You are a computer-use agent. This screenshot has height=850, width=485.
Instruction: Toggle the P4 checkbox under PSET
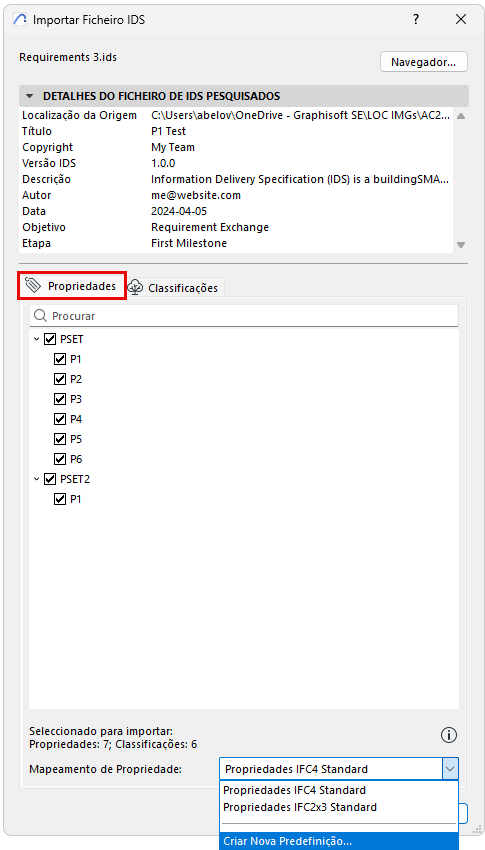tap(60, 419)
